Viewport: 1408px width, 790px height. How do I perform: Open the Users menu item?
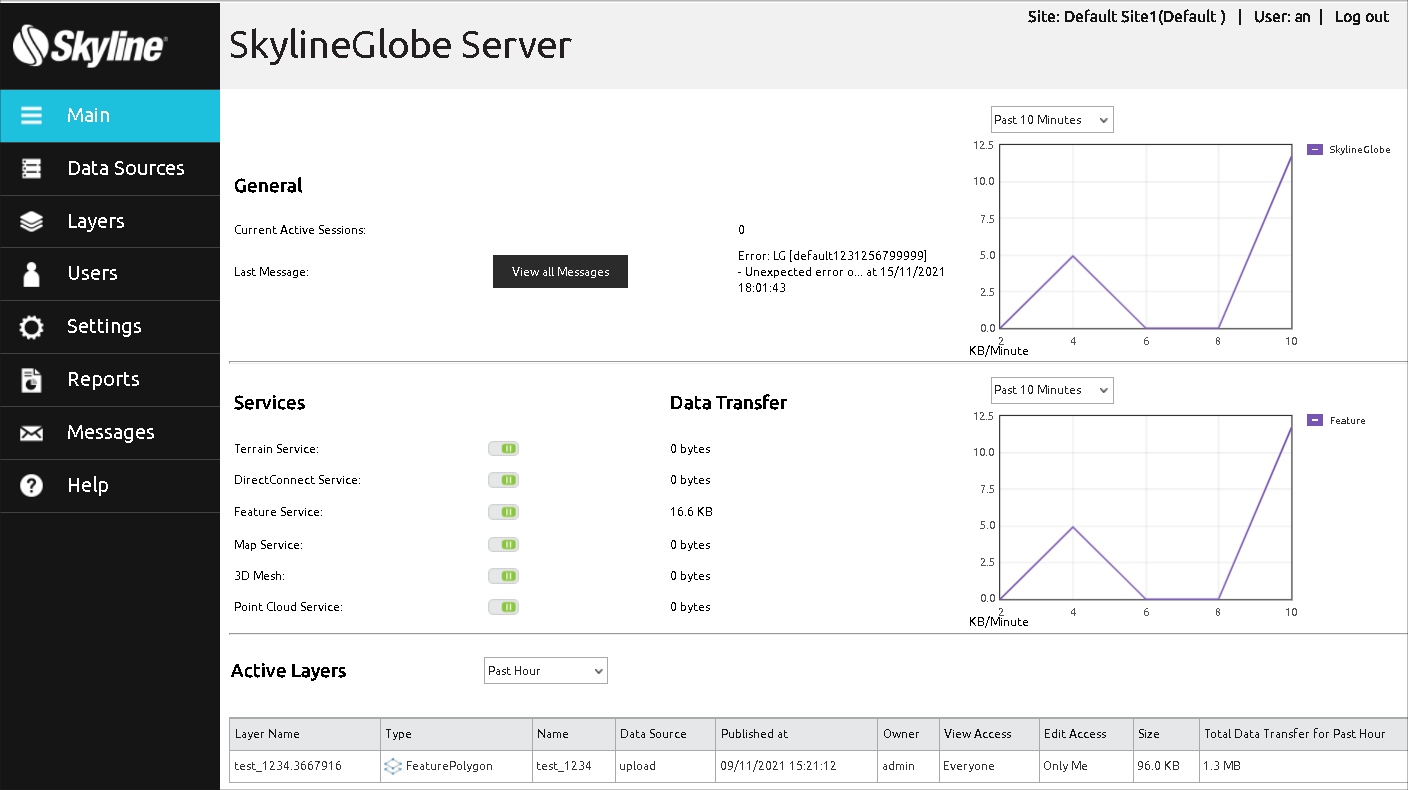click(x=110, y=274)
